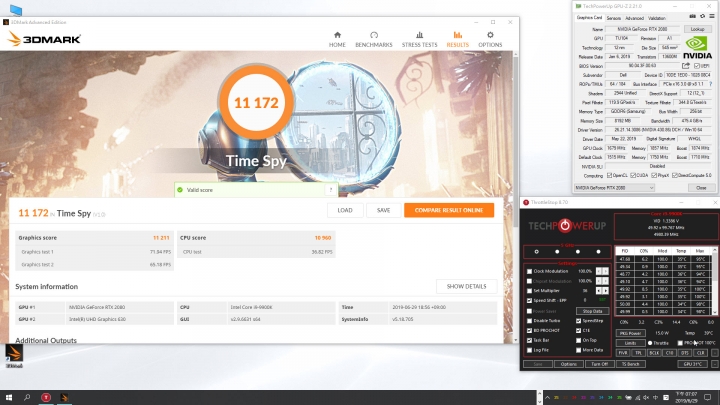Toggle BD PROCHOT checkbox

point(529,331)
